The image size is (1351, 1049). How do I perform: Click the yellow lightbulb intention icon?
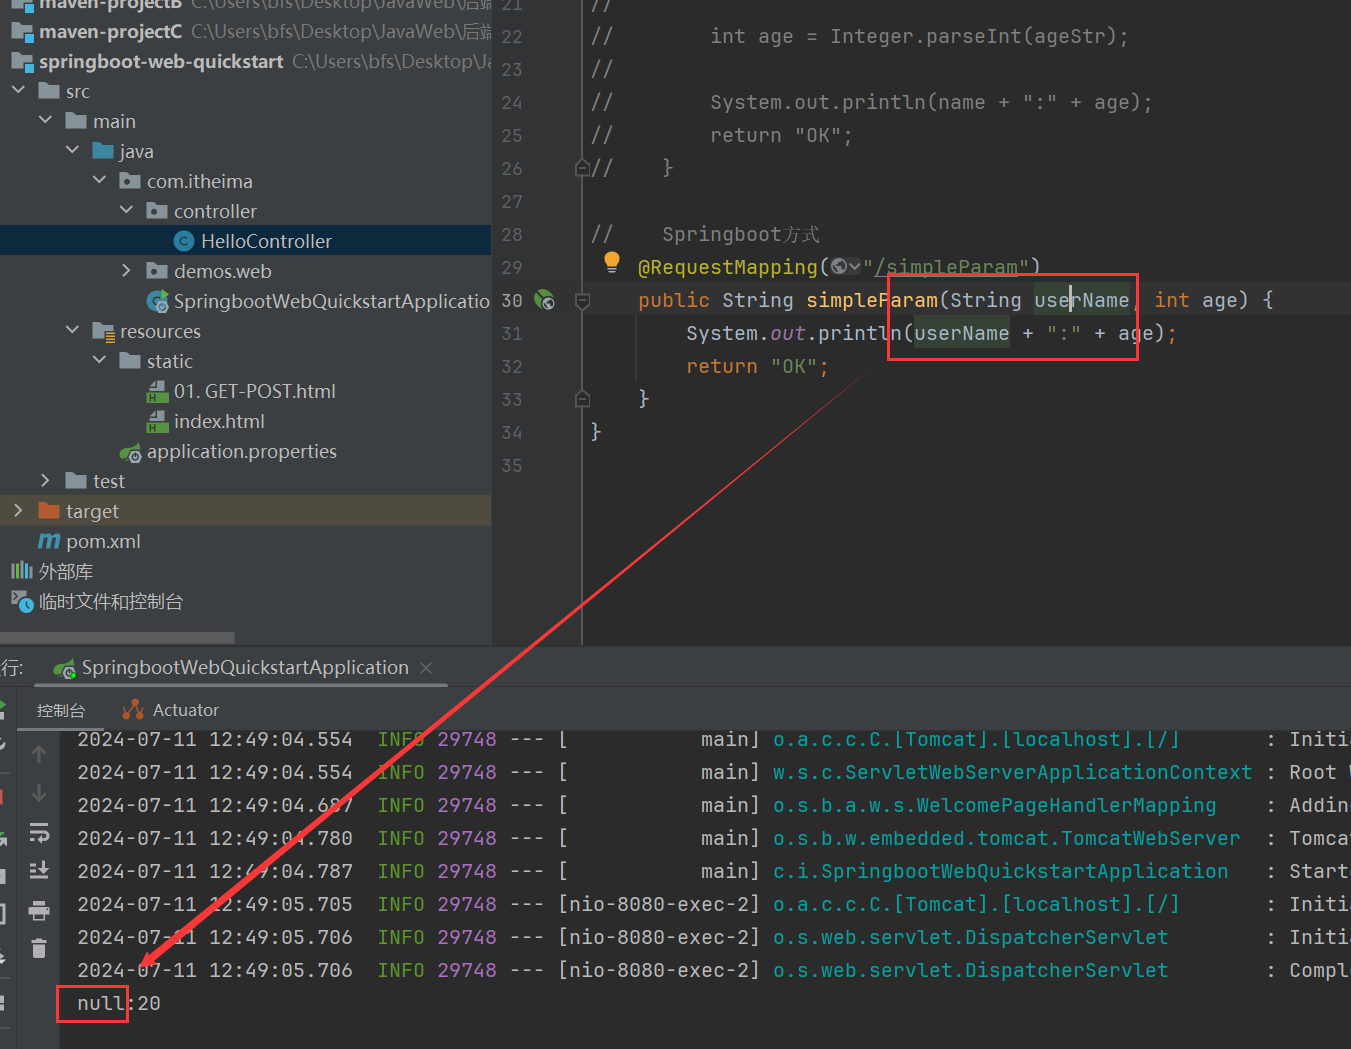612,263
